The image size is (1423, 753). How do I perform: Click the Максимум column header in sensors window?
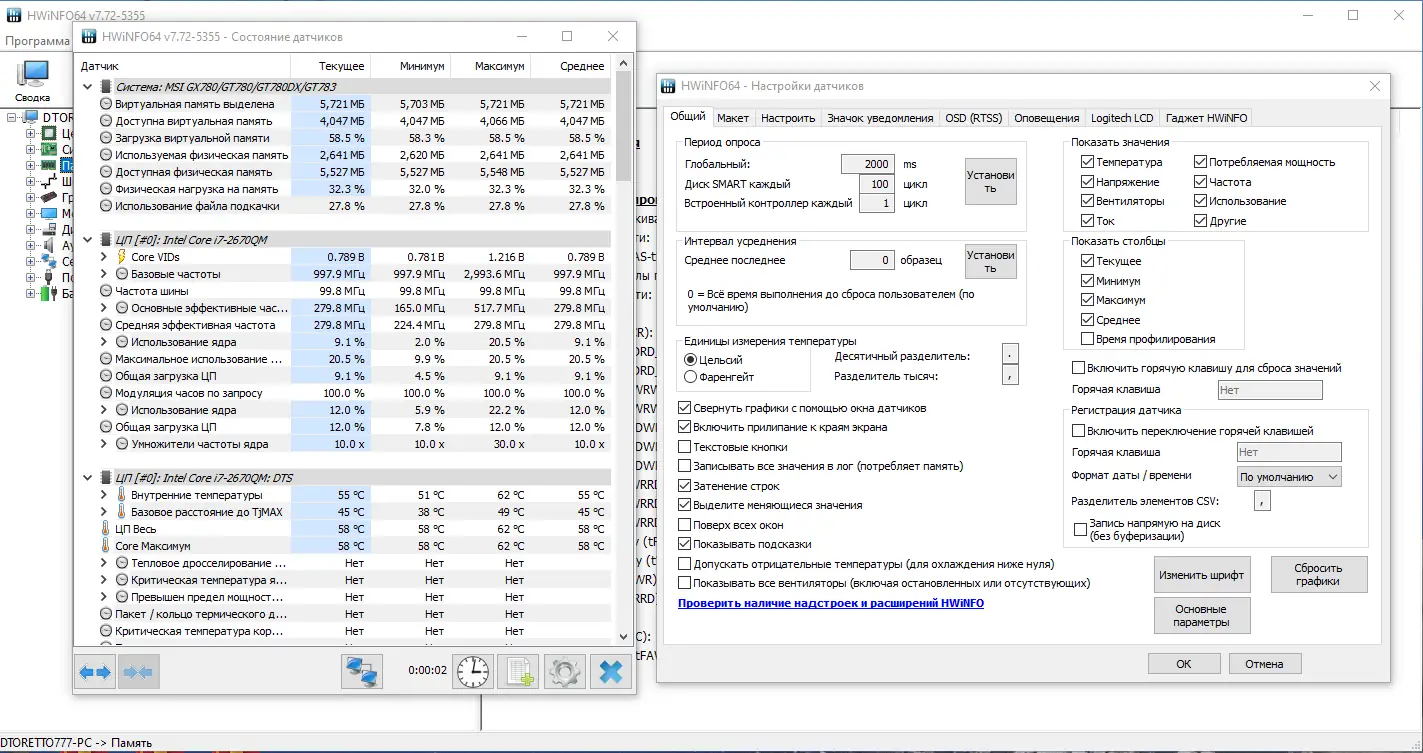click(x=490, y=66)
